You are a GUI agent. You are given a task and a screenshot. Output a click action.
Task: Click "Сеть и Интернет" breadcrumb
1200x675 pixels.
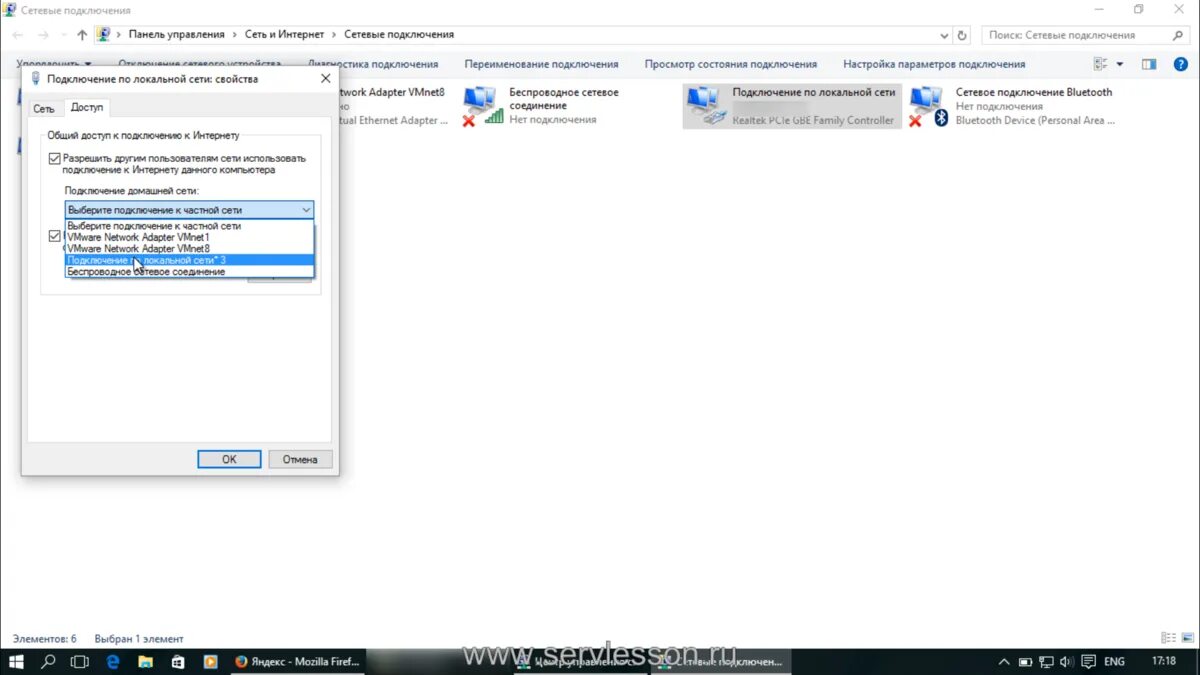(x=285, y=35)
